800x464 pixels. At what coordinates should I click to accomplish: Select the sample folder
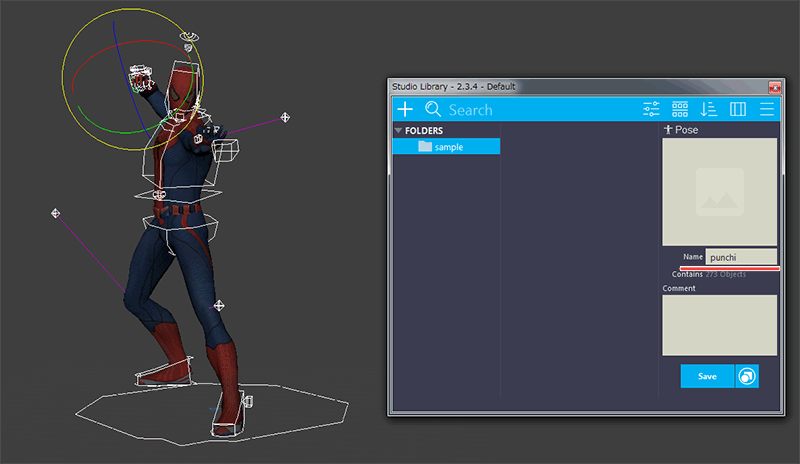tap(447, 147)
